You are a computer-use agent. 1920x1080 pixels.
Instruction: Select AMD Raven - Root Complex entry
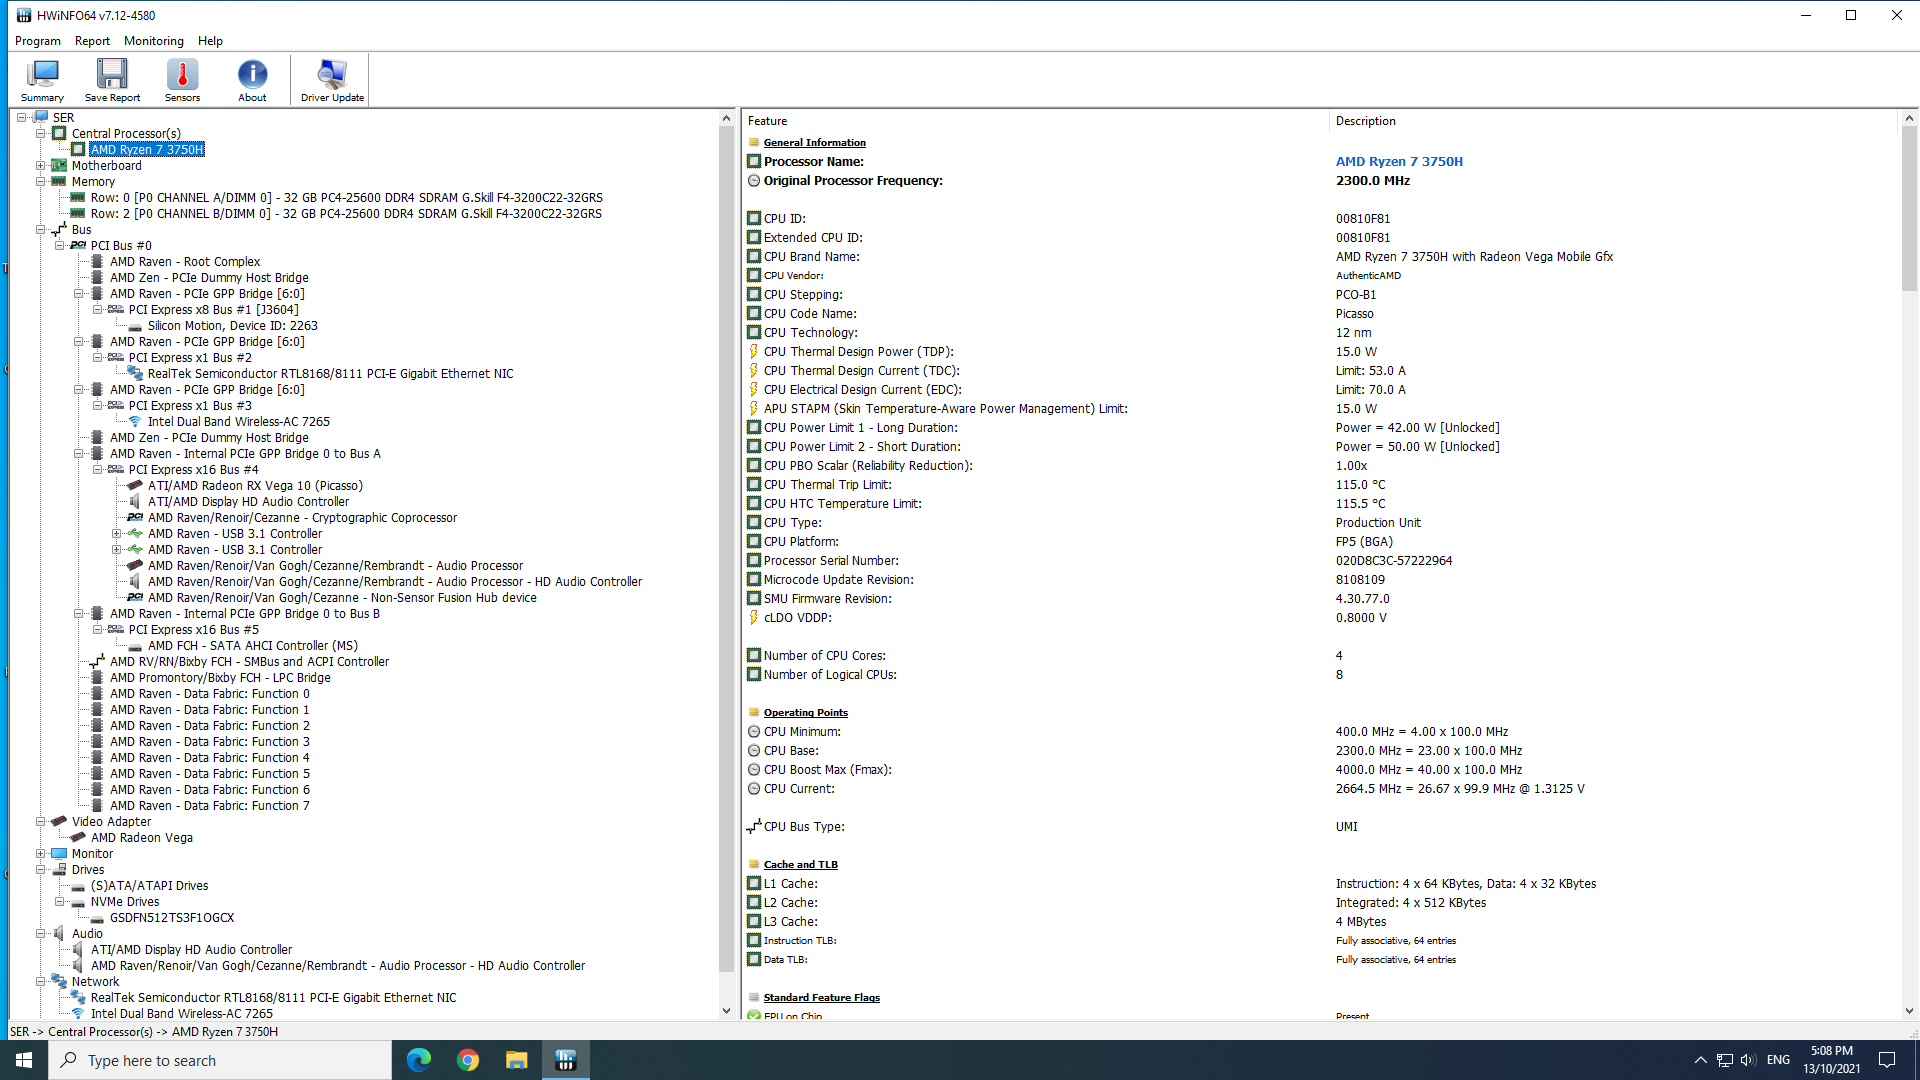tap(185, 262)
